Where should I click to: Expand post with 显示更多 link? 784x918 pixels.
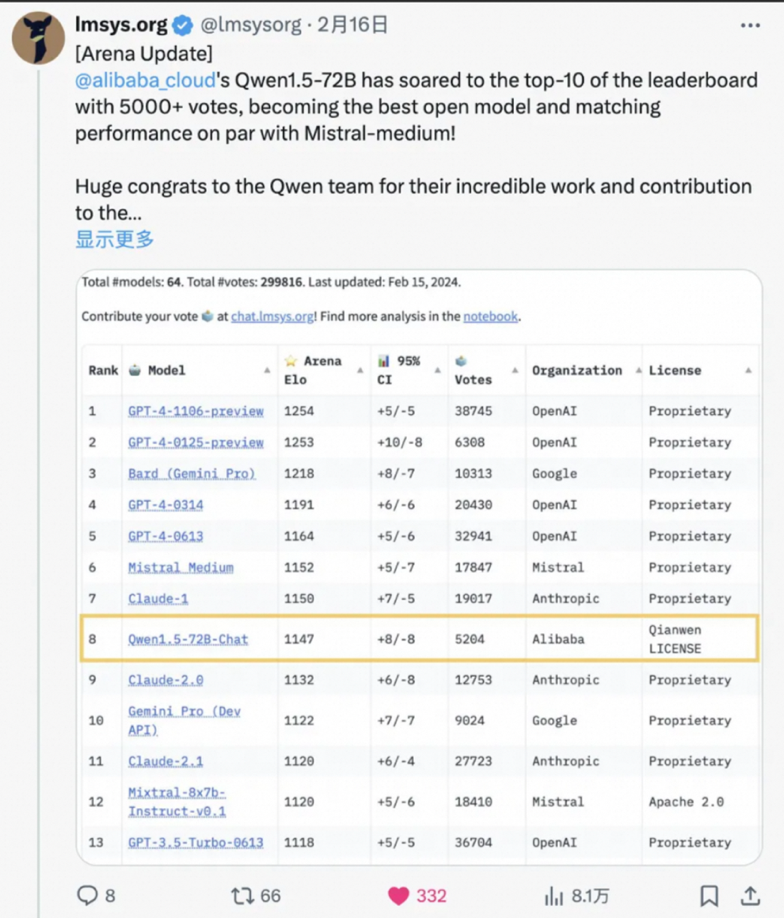pyautogui.click(x=115, y=239)
